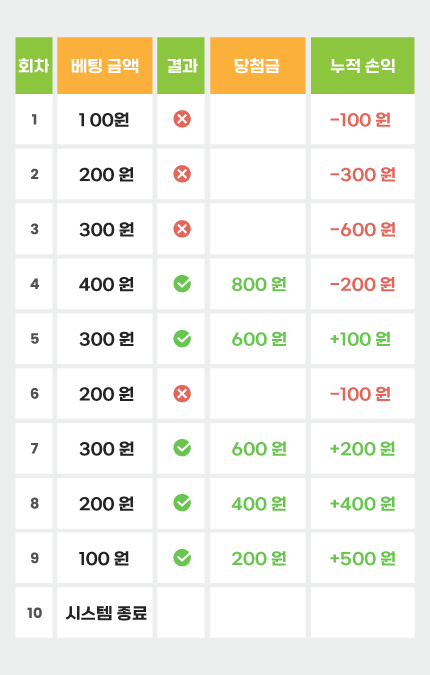Click the green checkmark in round 9
Screen dimensions: 430x675
182,558
